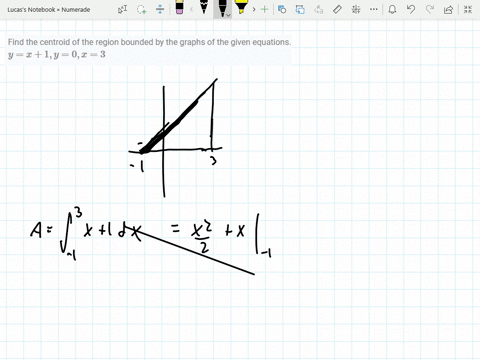Open the more options ellipsis menu

tap(374, 9)
